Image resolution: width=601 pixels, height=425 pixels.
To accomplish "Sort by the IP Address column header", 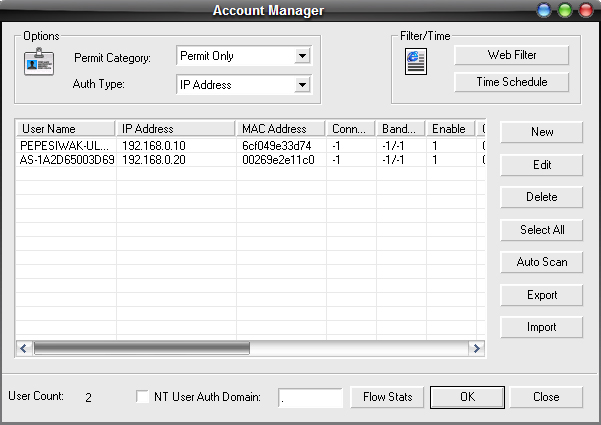I will coord(176,129).
